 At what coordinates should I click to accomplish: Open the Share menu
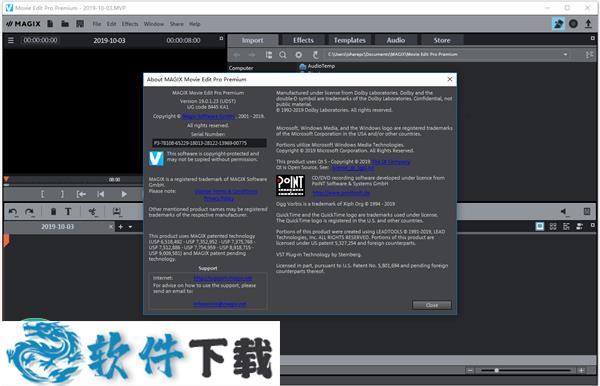(176, 24)
